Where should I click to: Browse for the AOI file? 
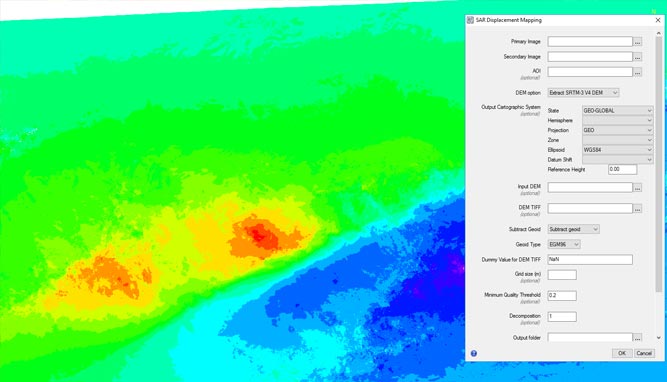click(x=637, y=72)
